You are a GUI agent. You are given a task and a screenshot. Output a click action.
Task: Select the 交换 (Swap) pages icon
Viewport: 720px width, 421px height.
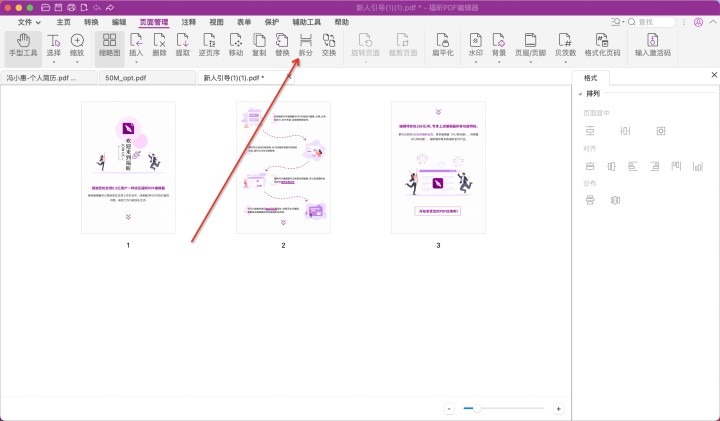click(x=329, y=44)
